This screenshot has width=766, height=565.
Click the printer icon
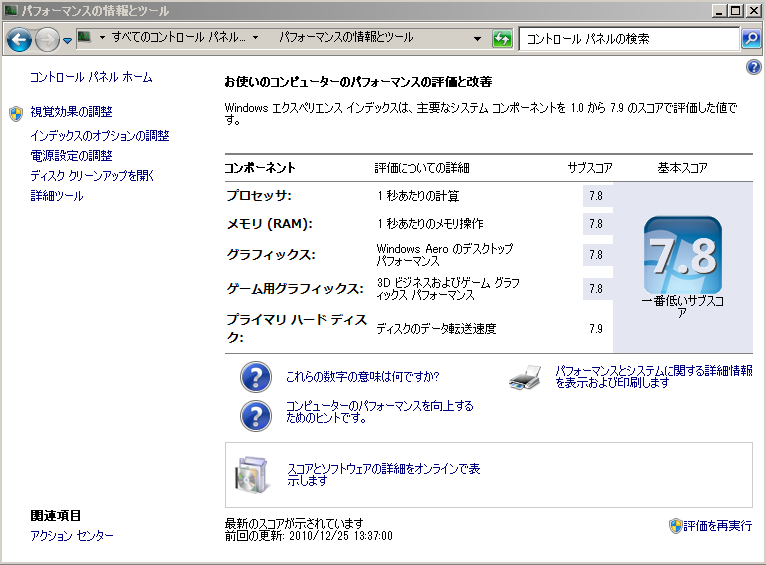click(x=525, y=377)
